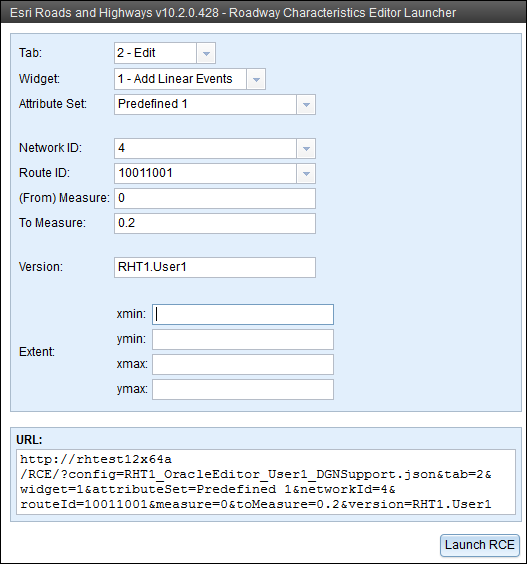
Task: Click the ymax extent input
Action: pos(243,390)
